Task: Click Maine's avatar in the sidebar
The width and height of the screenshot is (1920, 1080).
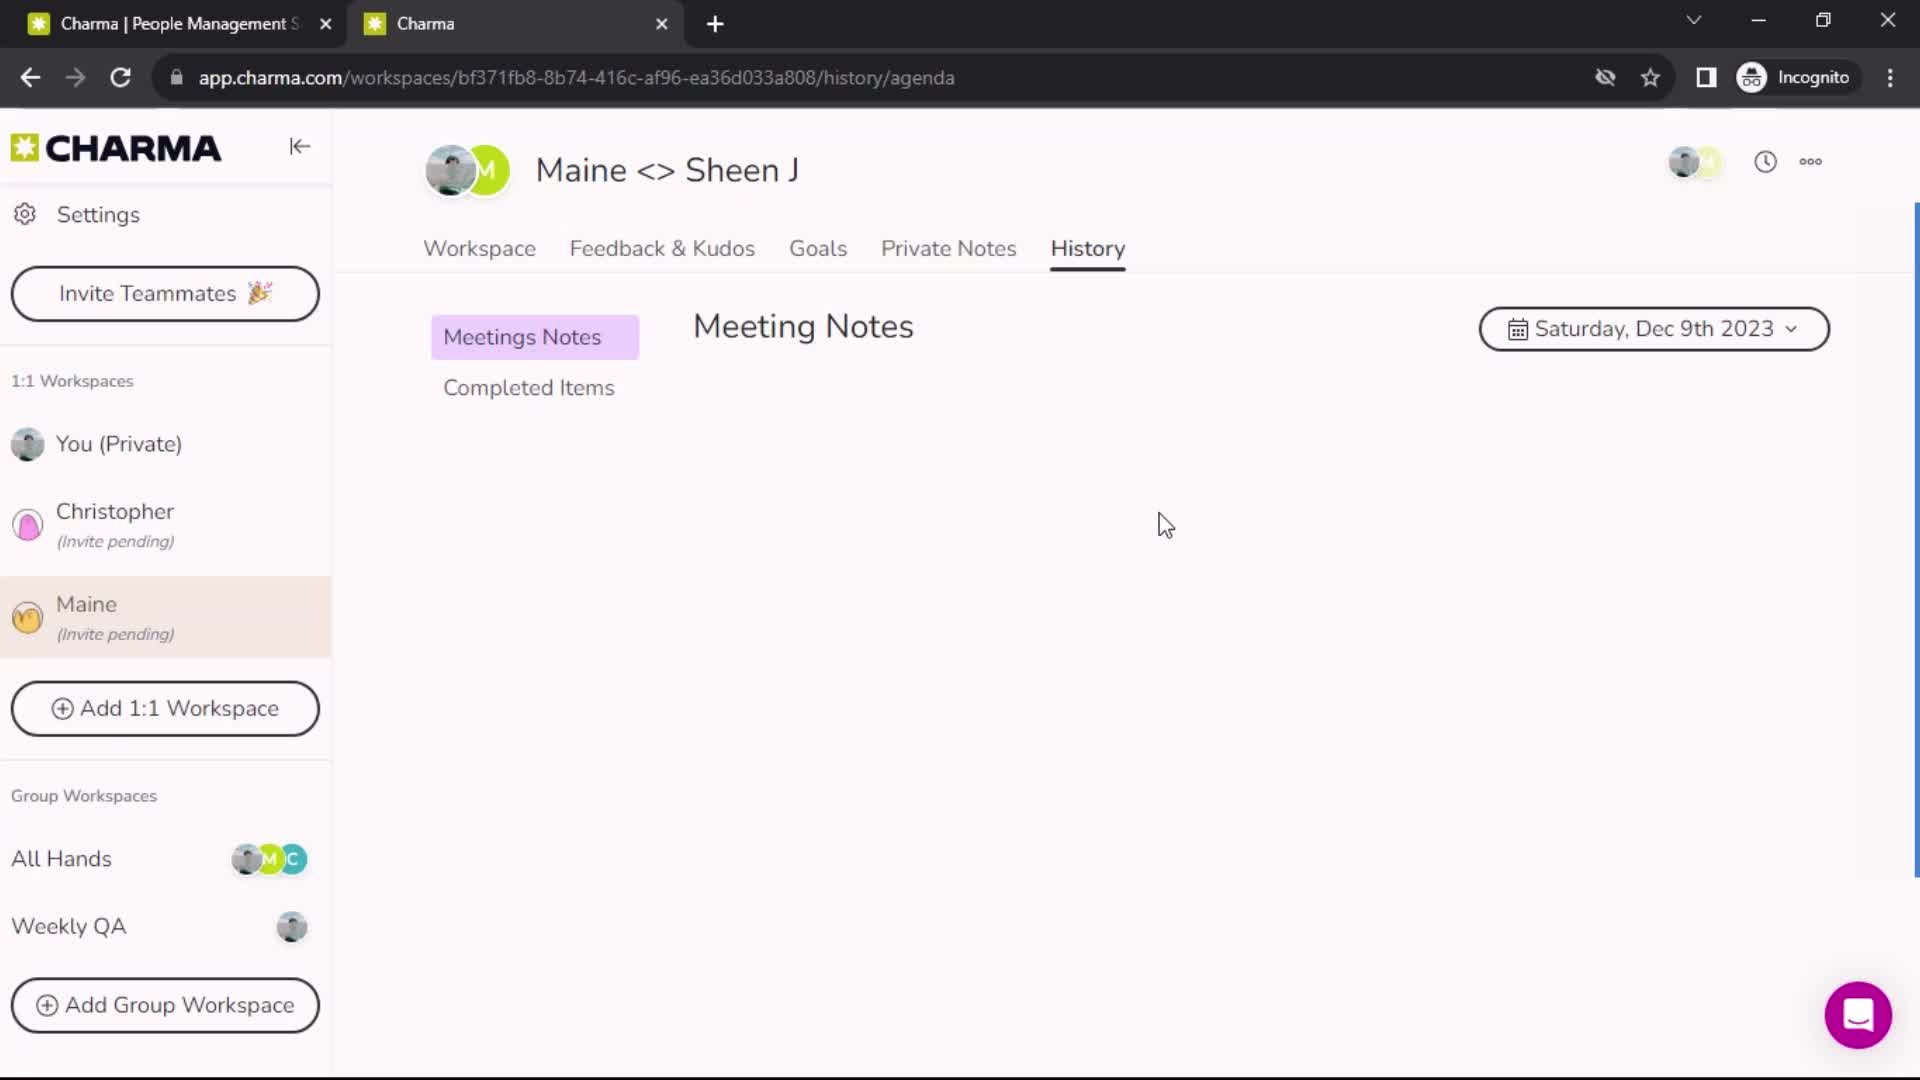Action: click(x=28, y=618)
